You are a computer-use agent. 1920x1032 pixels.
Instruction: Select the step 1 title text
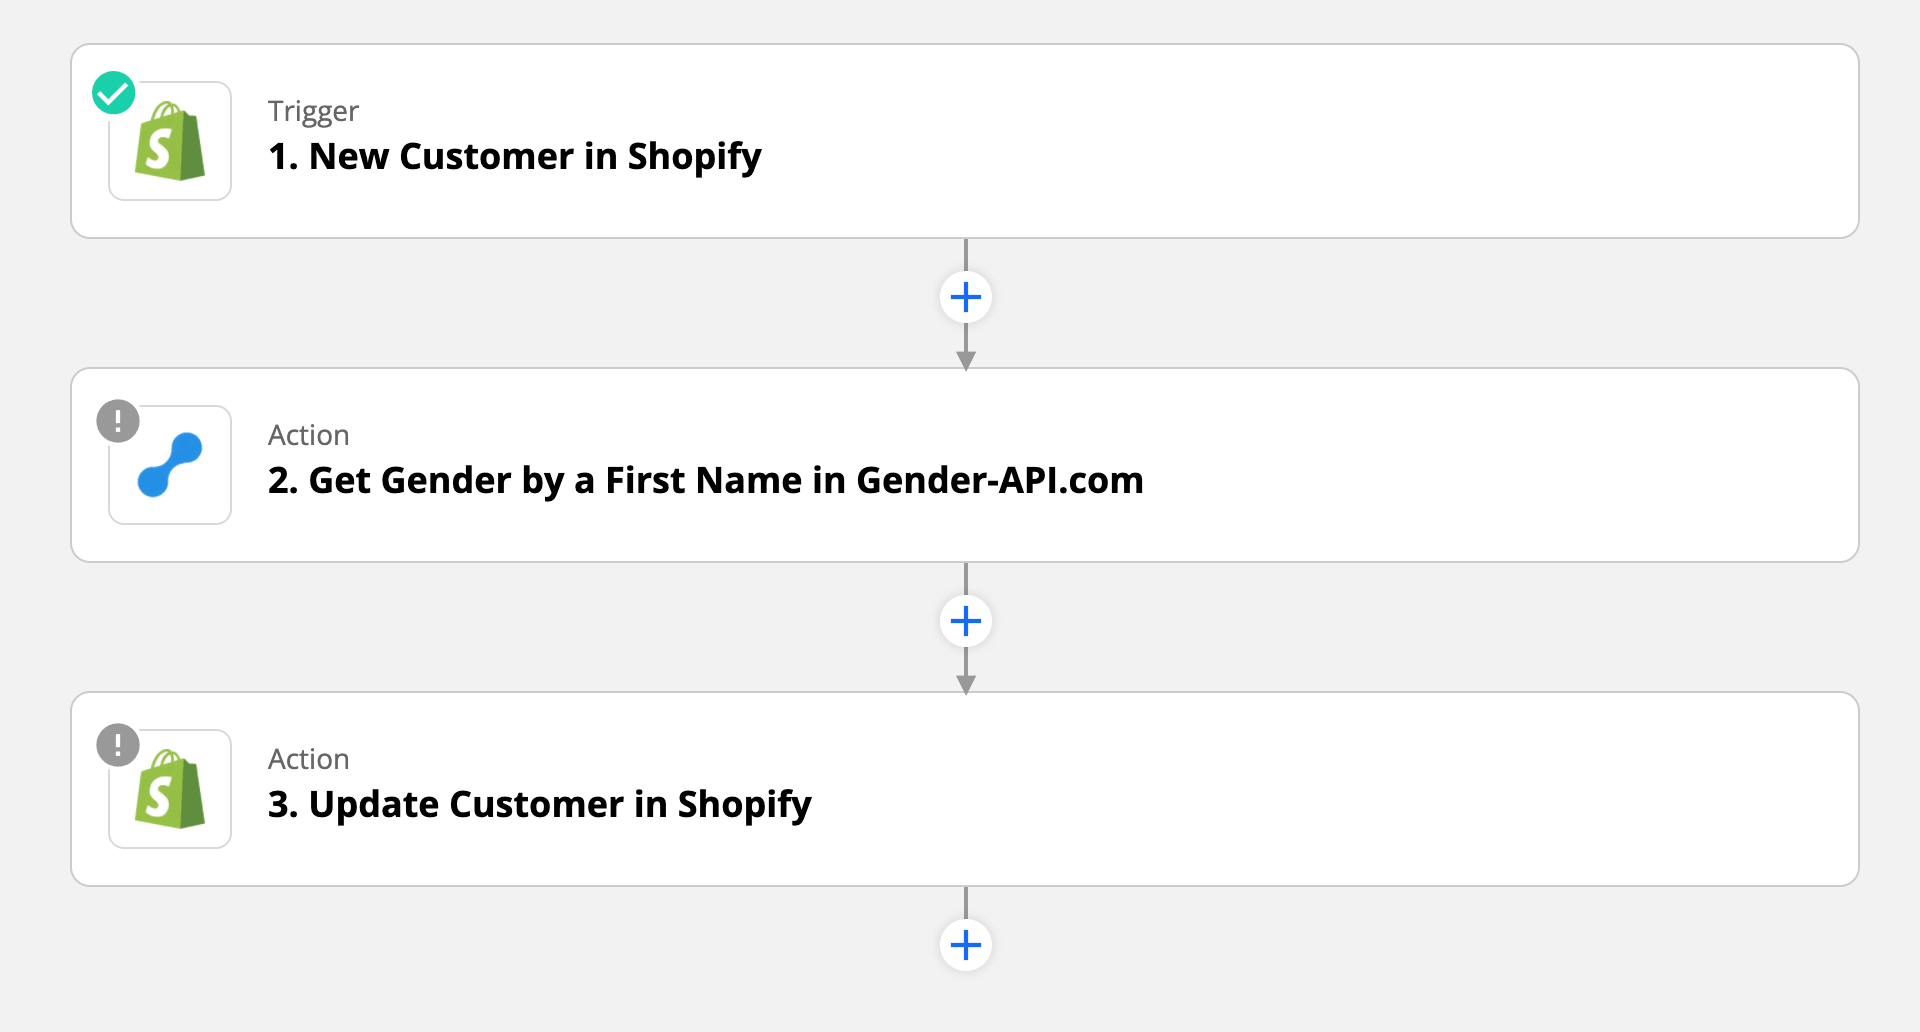(514, 156)
